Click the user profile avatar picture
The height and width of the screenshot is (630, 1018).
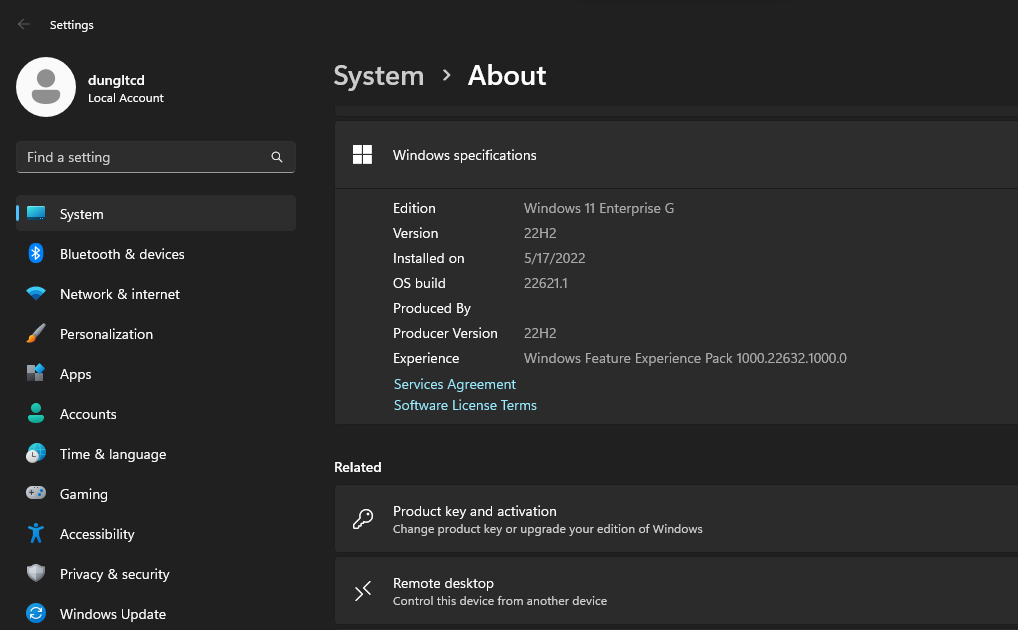click(x=46, y=87)
